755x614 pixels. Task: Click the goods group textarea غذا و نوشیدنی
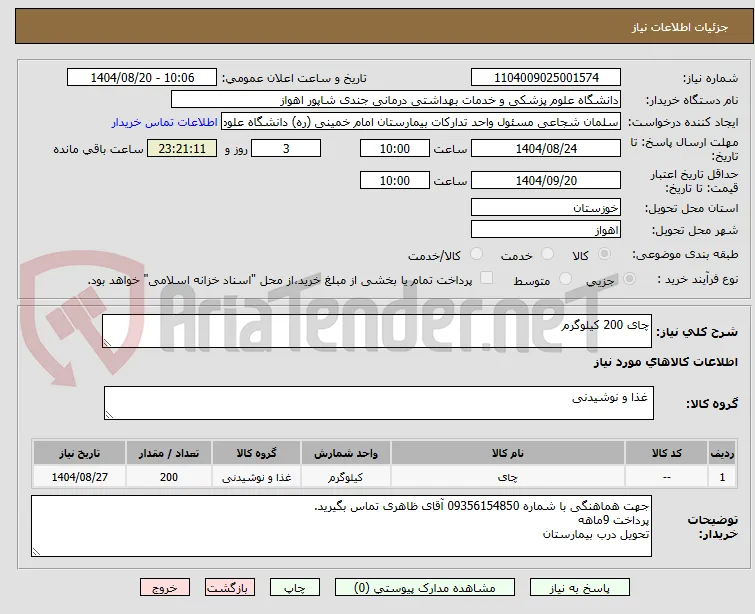click(379, 403)
